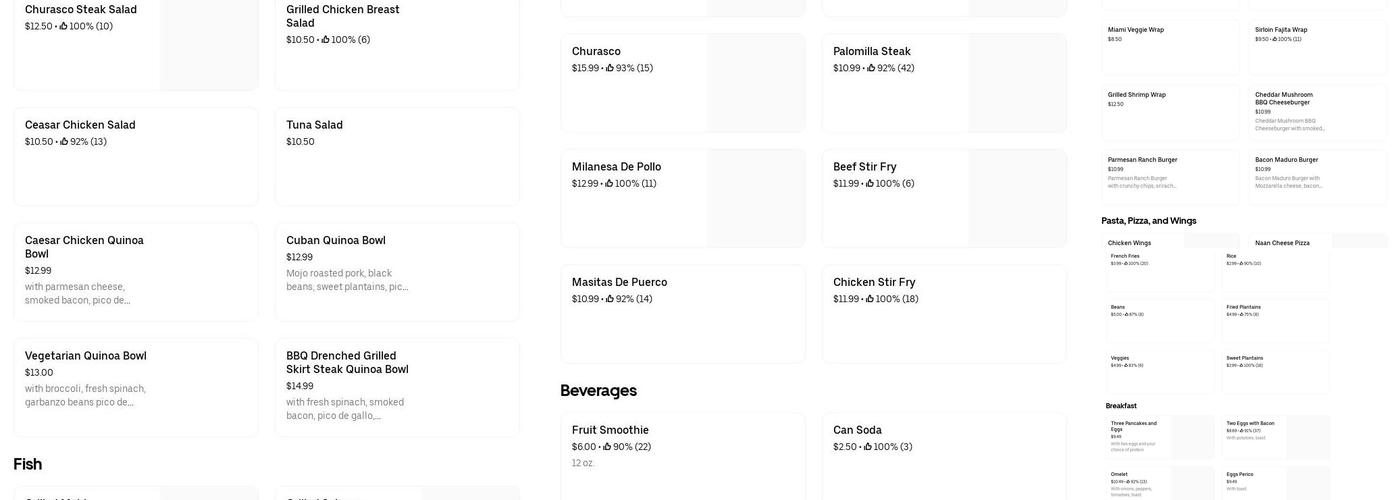Click thumbs-up icon on Chicken Stir Fry
This screenshot has height=500, width=1400.
[x=871, y=299]
